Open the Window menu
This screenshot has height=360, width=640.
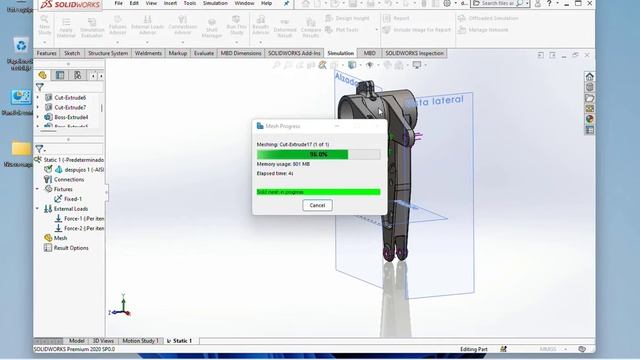point(244,3)
